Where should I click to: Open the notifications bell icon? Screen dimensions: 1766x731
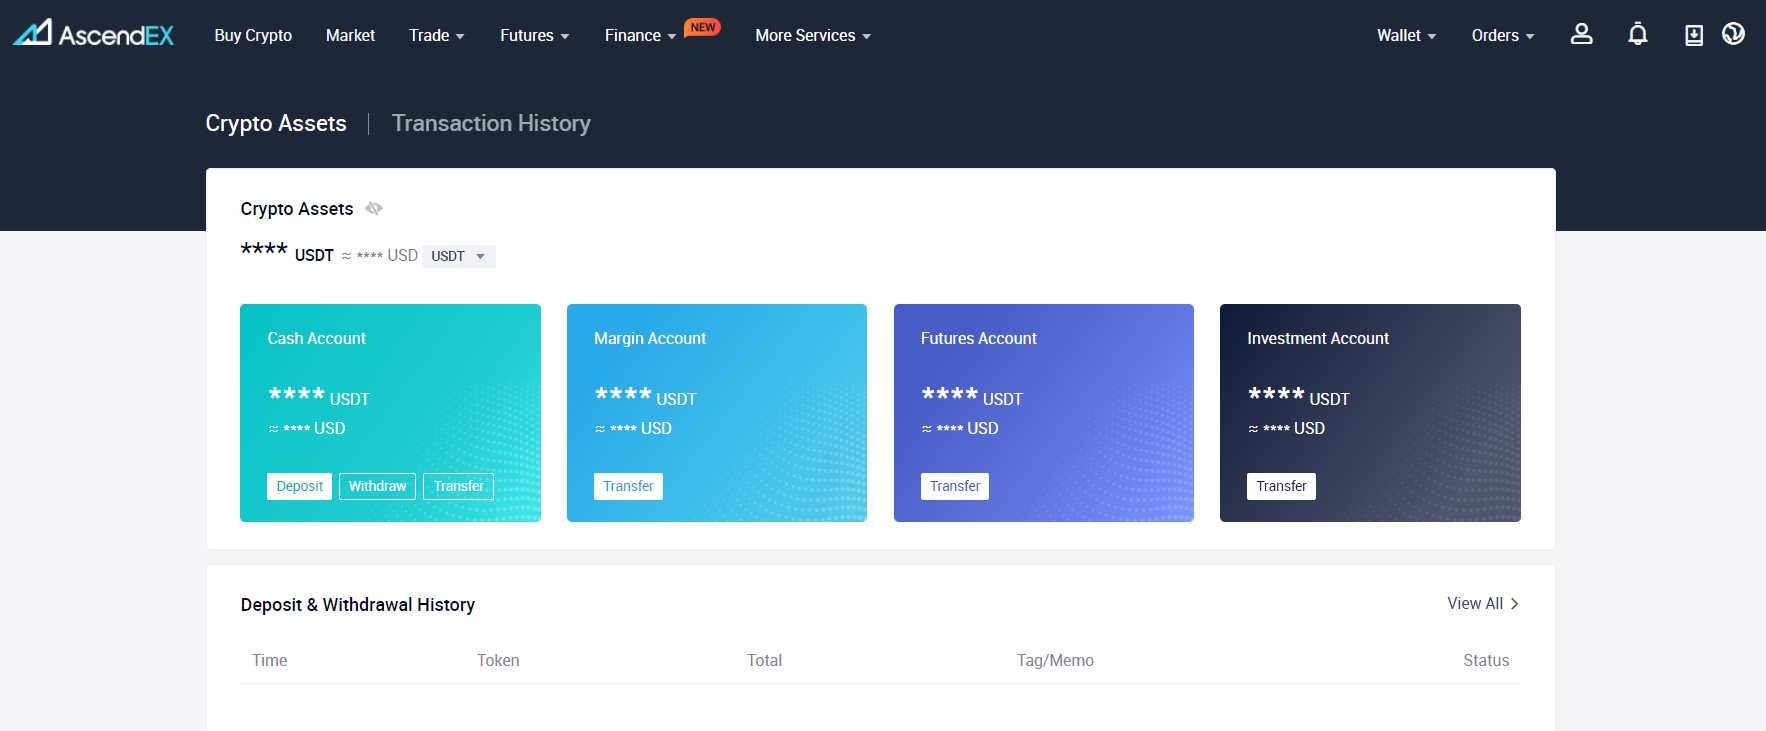[x=1637, y=34]
